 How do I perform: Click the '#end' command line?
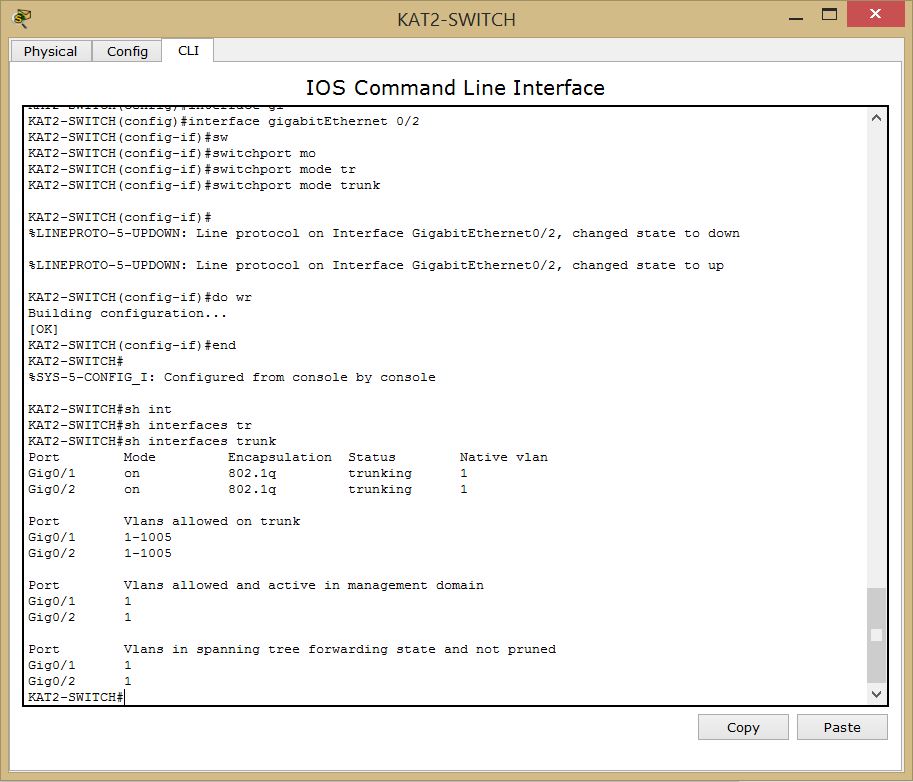tap(132, 345)
